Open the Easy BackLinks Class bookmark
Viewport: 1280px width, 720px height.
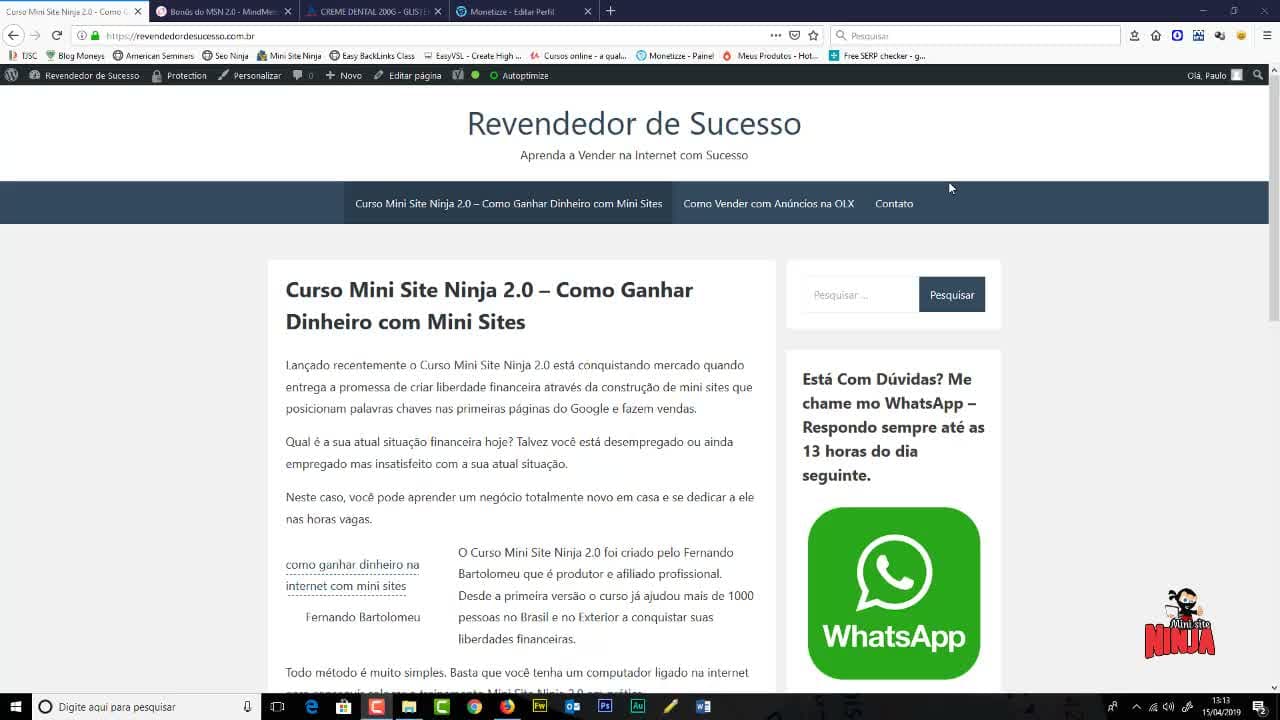click(x=371, y=56)
